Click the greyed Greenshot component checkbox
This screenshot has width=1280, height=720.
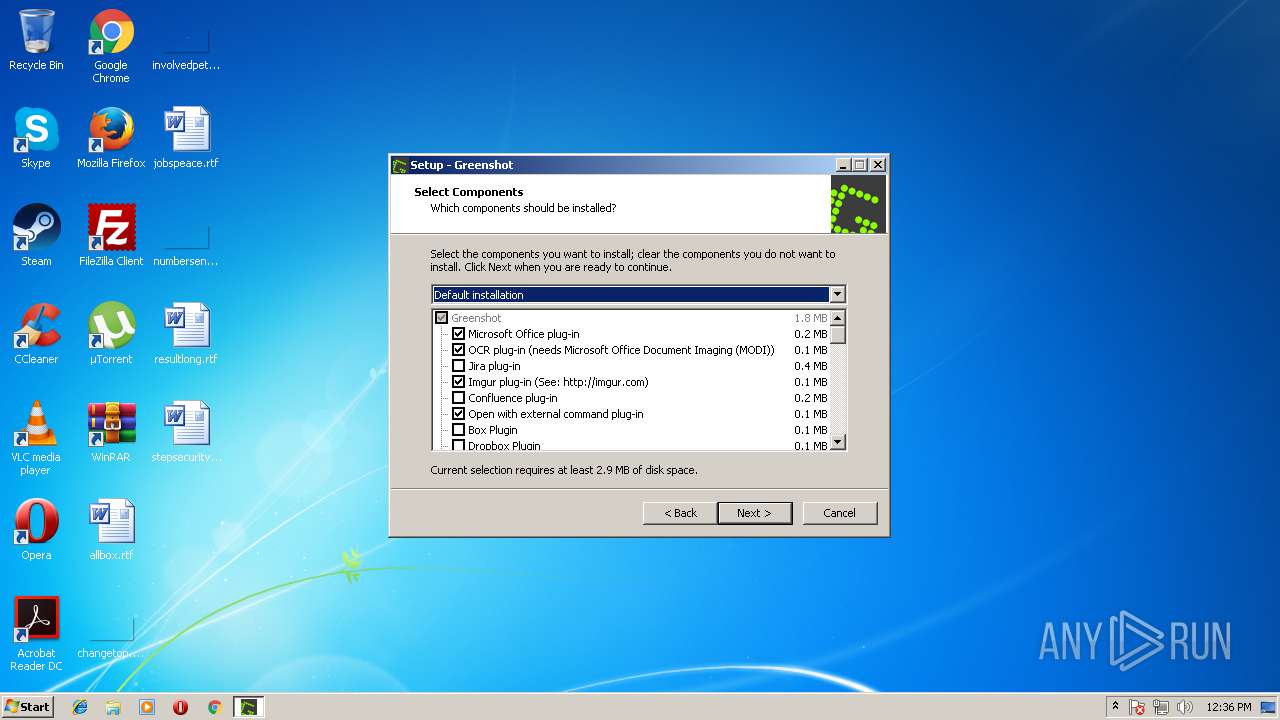pyautogui.click(x=441, y=318)
